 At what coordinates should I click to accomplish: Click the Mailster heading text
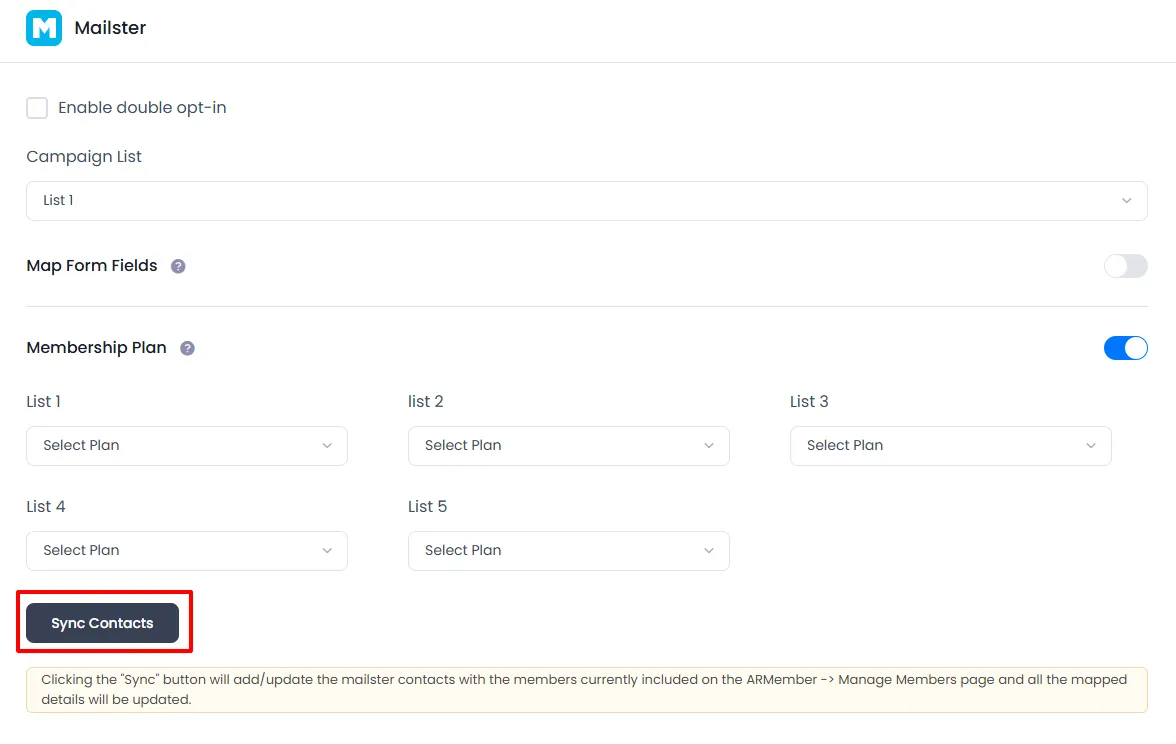point(110,28)
